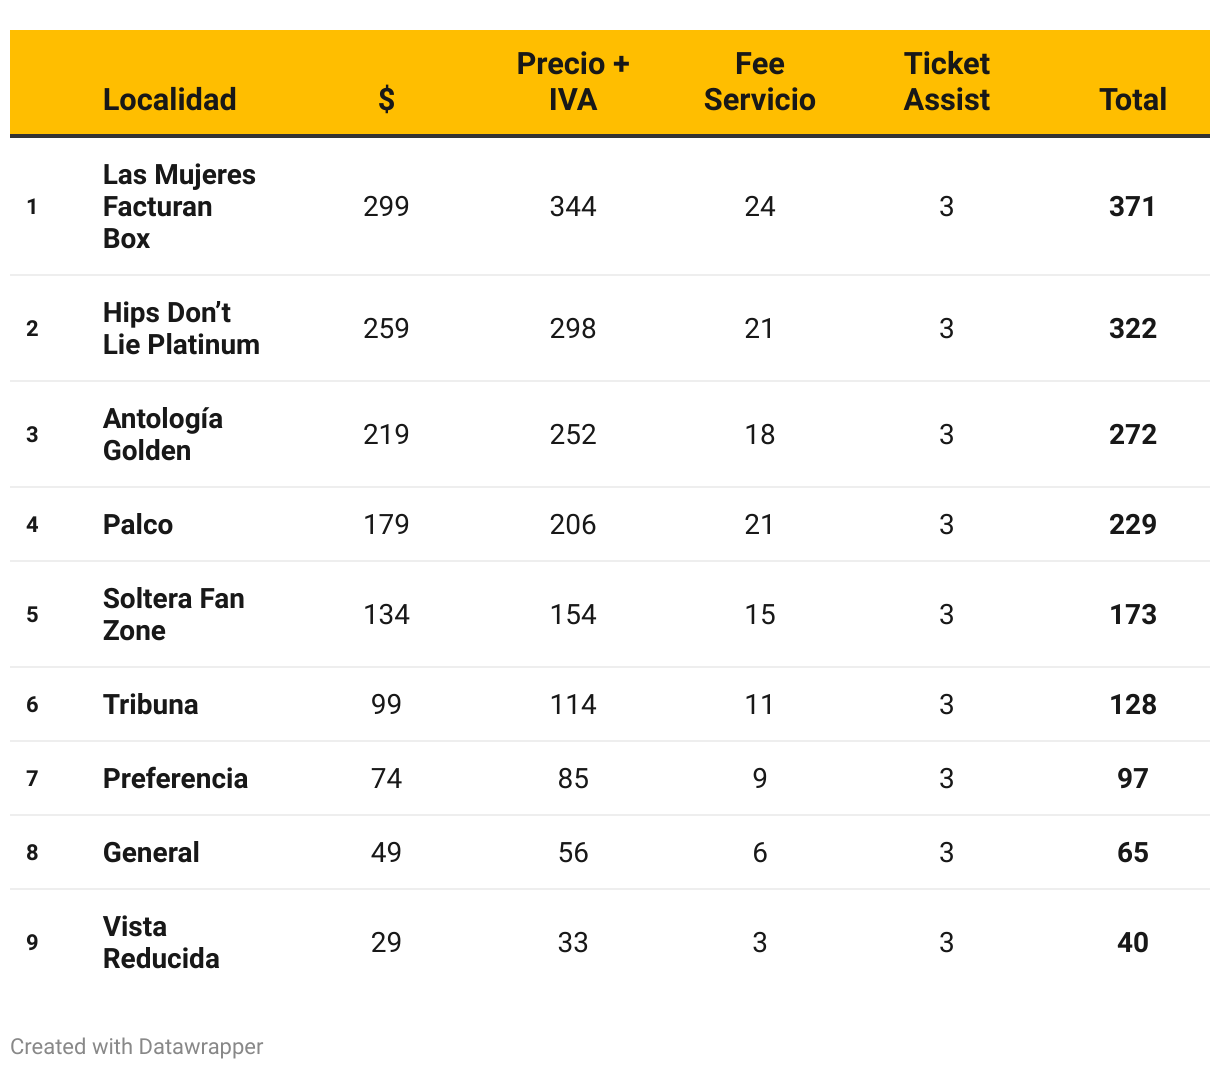1220x1070 pixels.
Task: Click the Antología Golden row name
Action: [x=163, y=434]
